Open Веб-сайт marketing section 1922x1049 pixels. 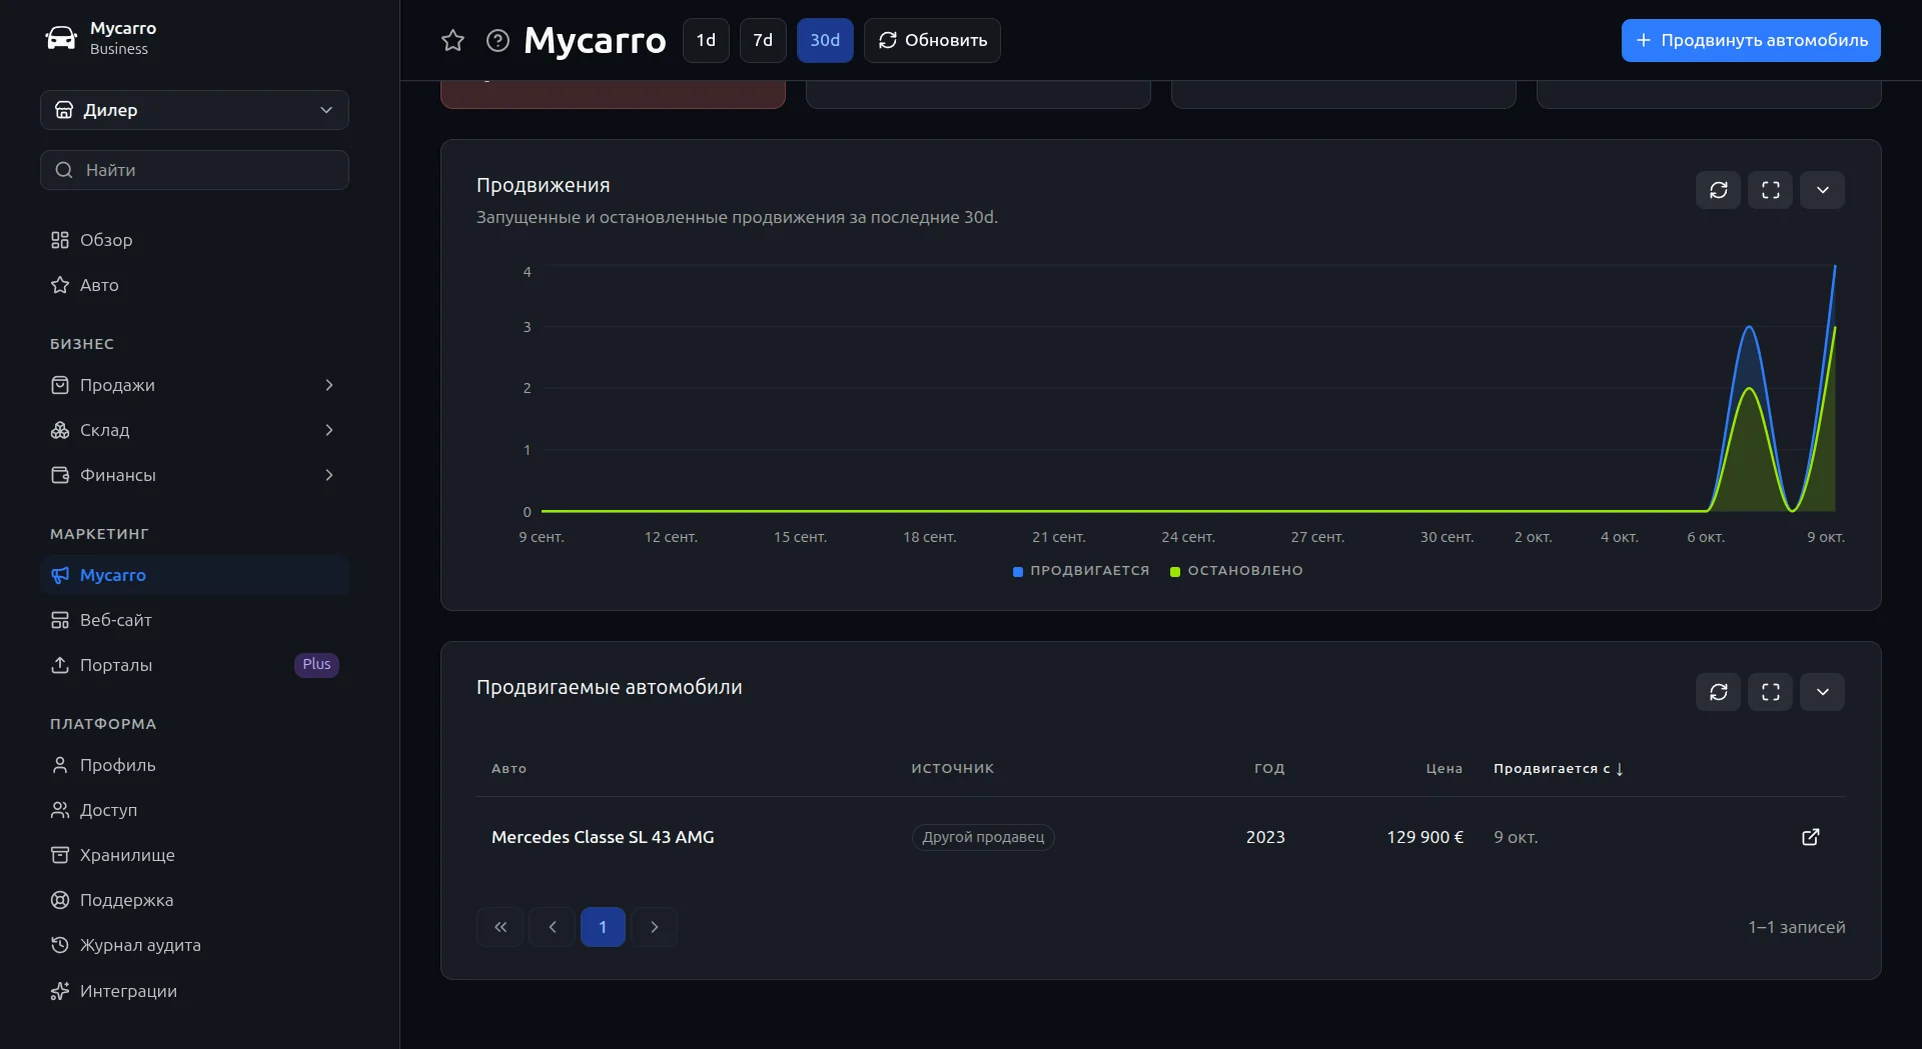[194, 620]
